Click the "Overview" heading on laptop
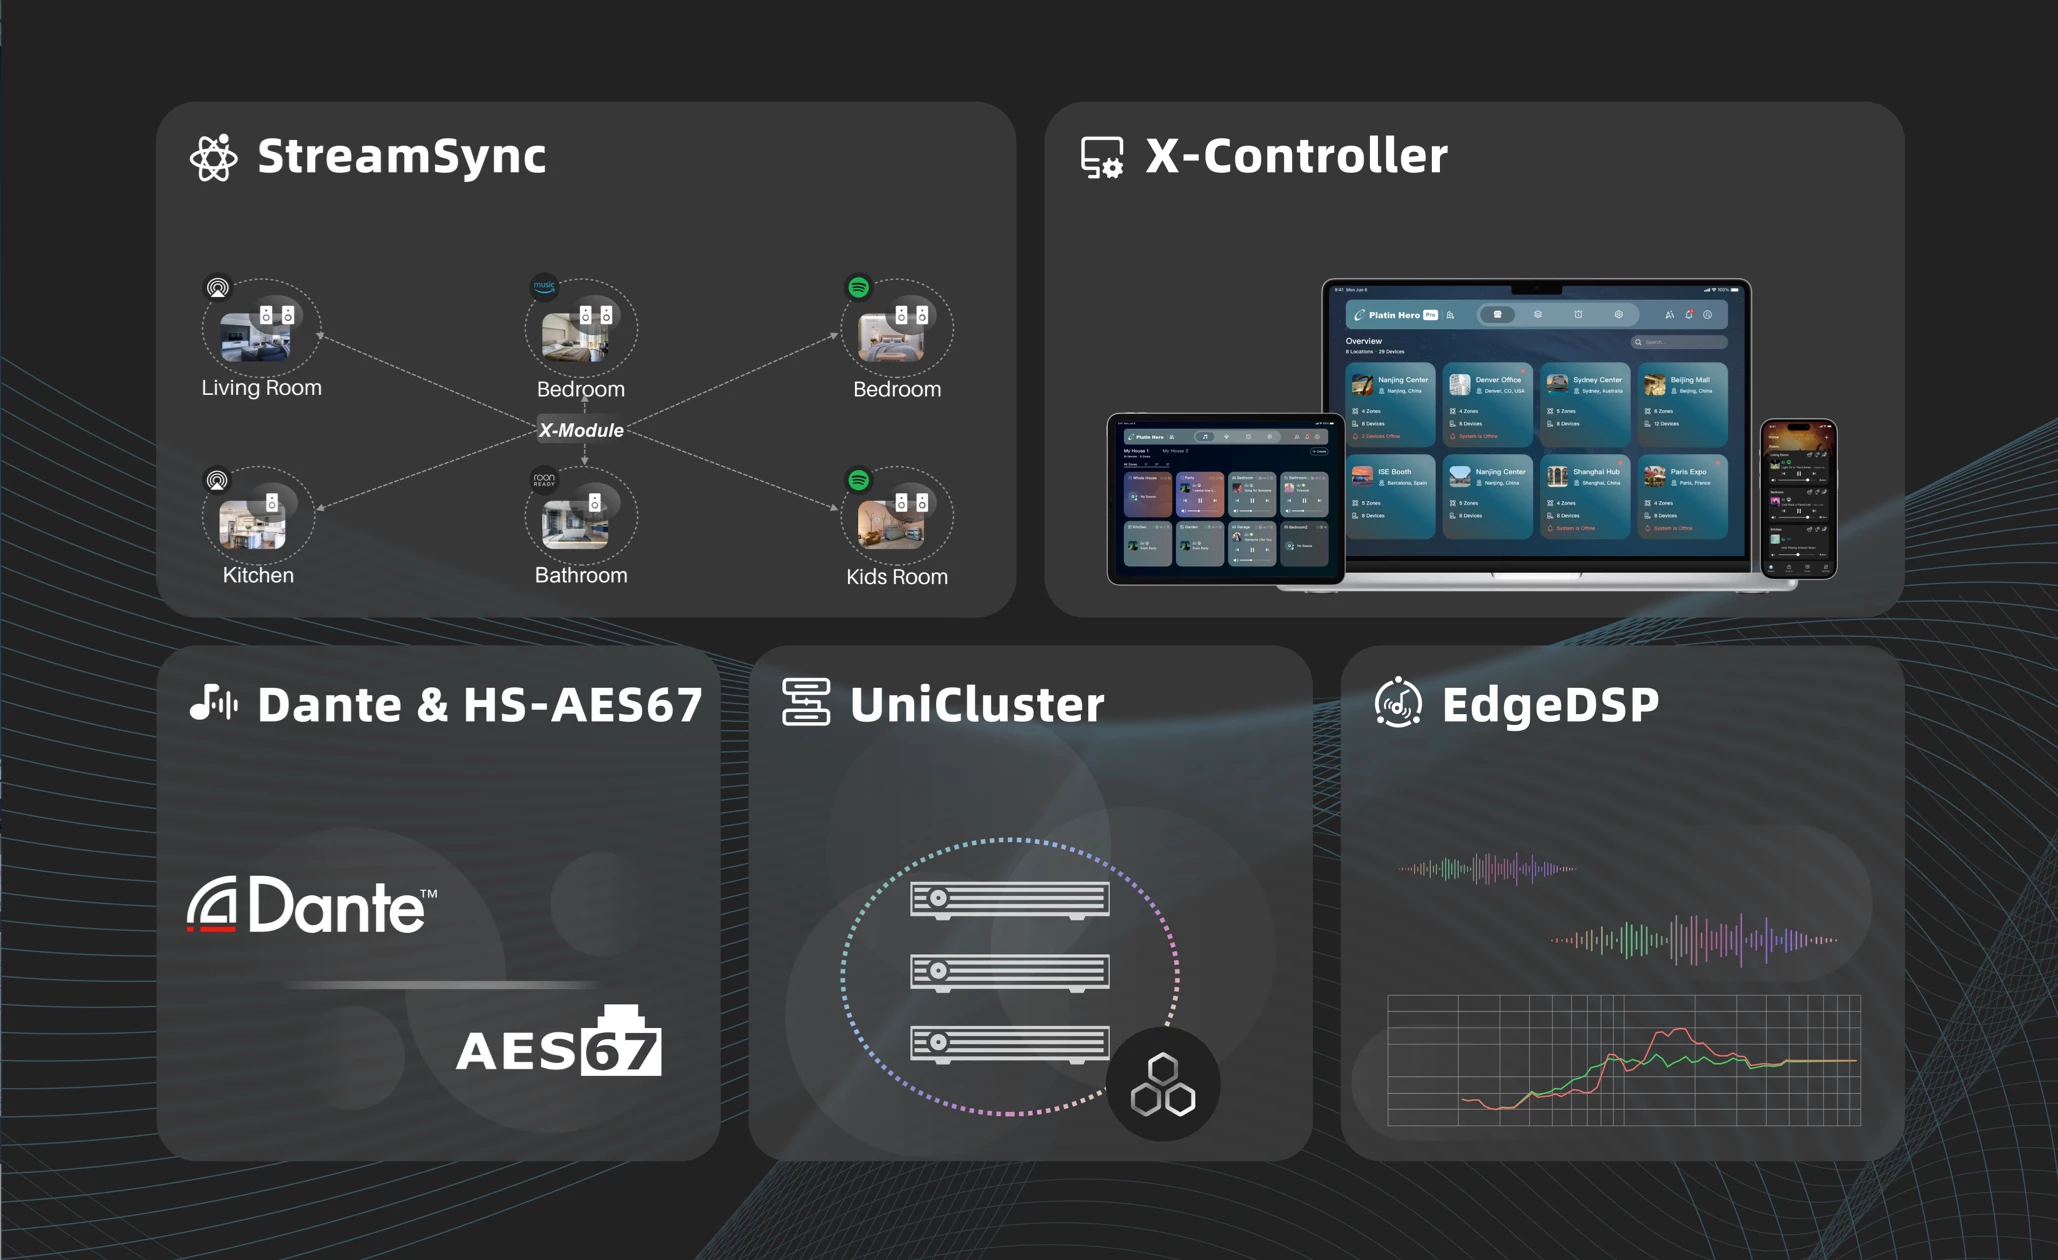2058x1260 pixels. click(x=1363, y=341)
